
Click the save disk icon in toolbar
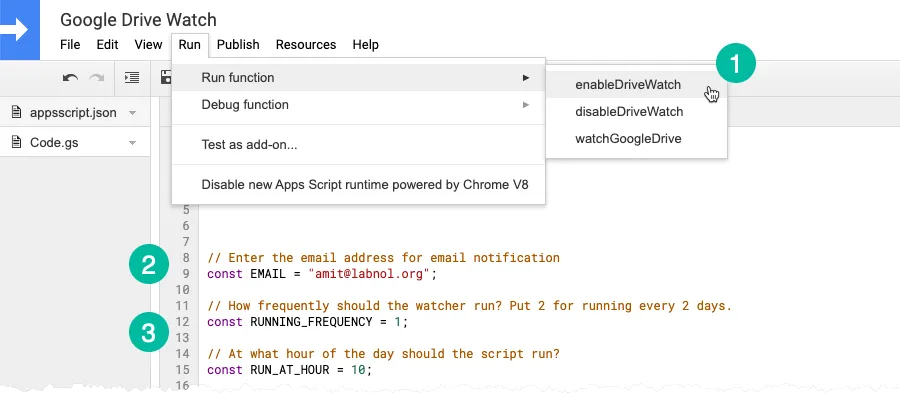(166, 78)
